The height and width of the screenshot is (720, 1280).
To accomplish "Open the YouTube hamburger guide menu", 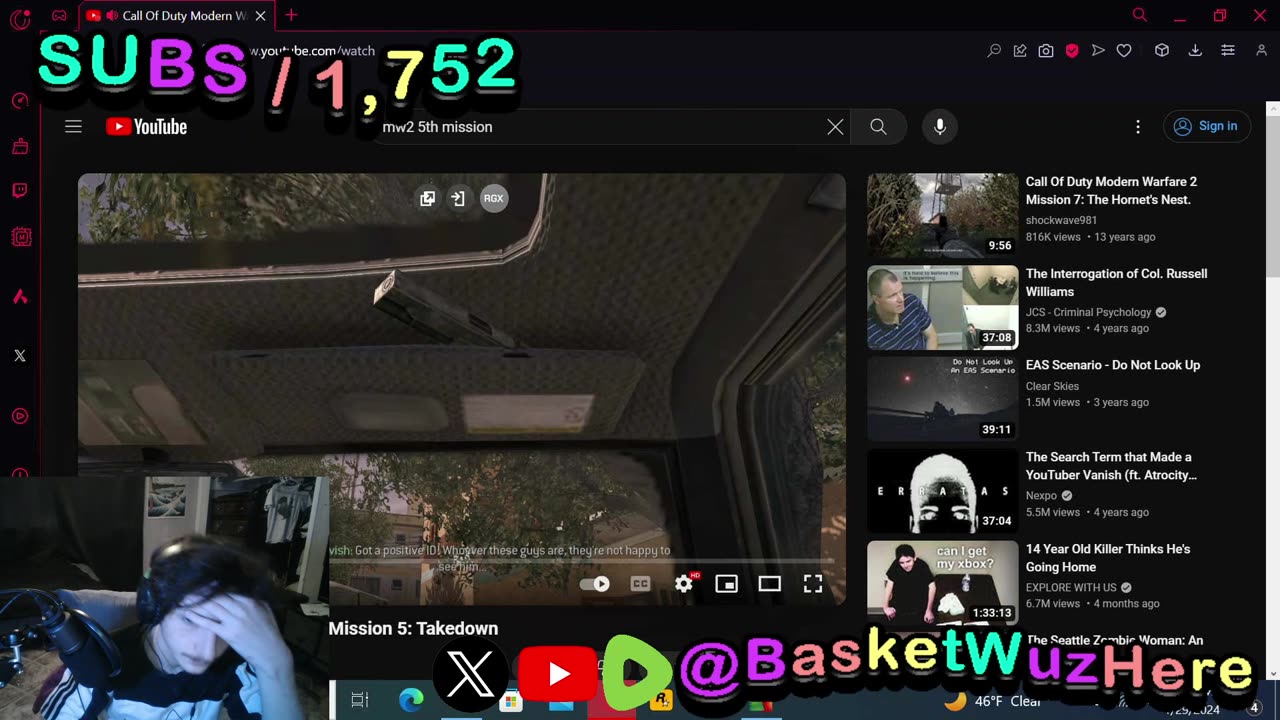I will click(73, 127).
